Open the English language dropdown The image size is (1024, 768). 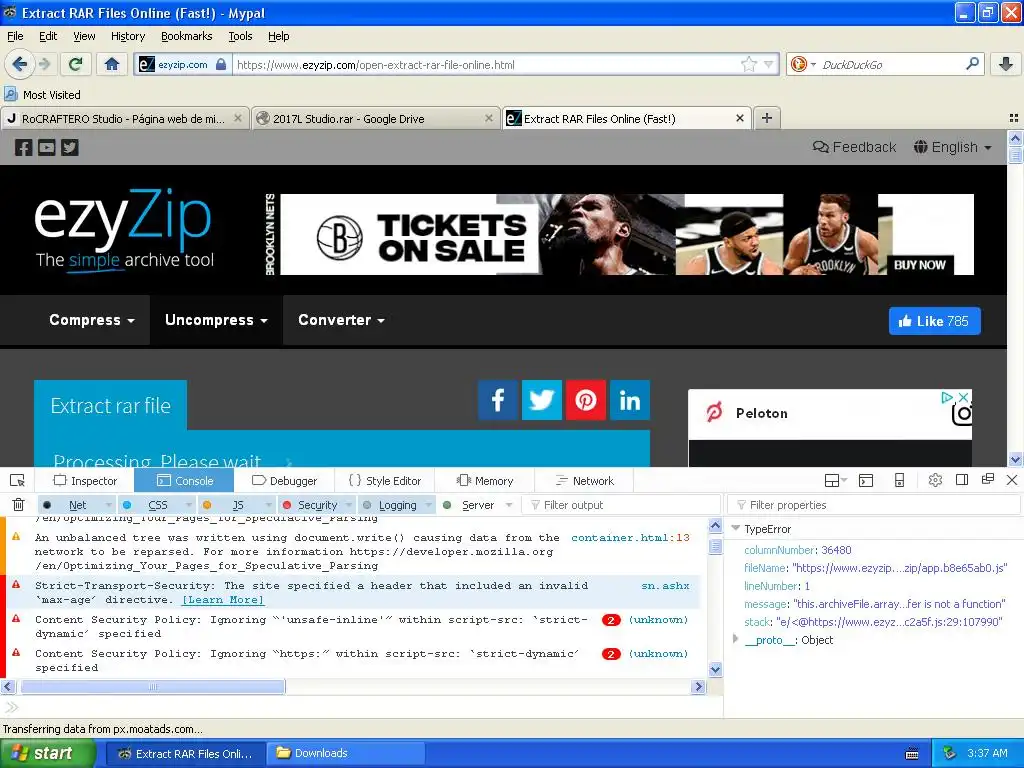point(952,147)
